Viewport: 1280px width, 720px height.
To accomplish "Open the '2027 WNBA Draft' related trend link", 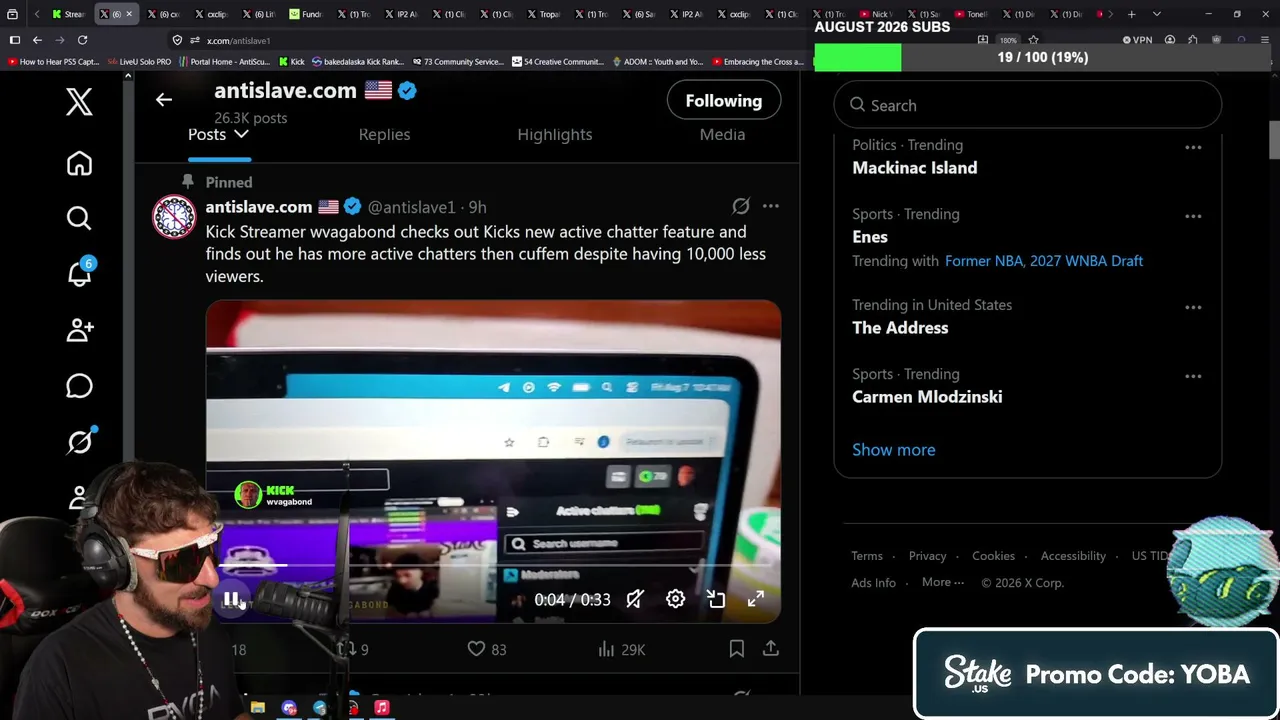I will click(x=1085, y=261).
